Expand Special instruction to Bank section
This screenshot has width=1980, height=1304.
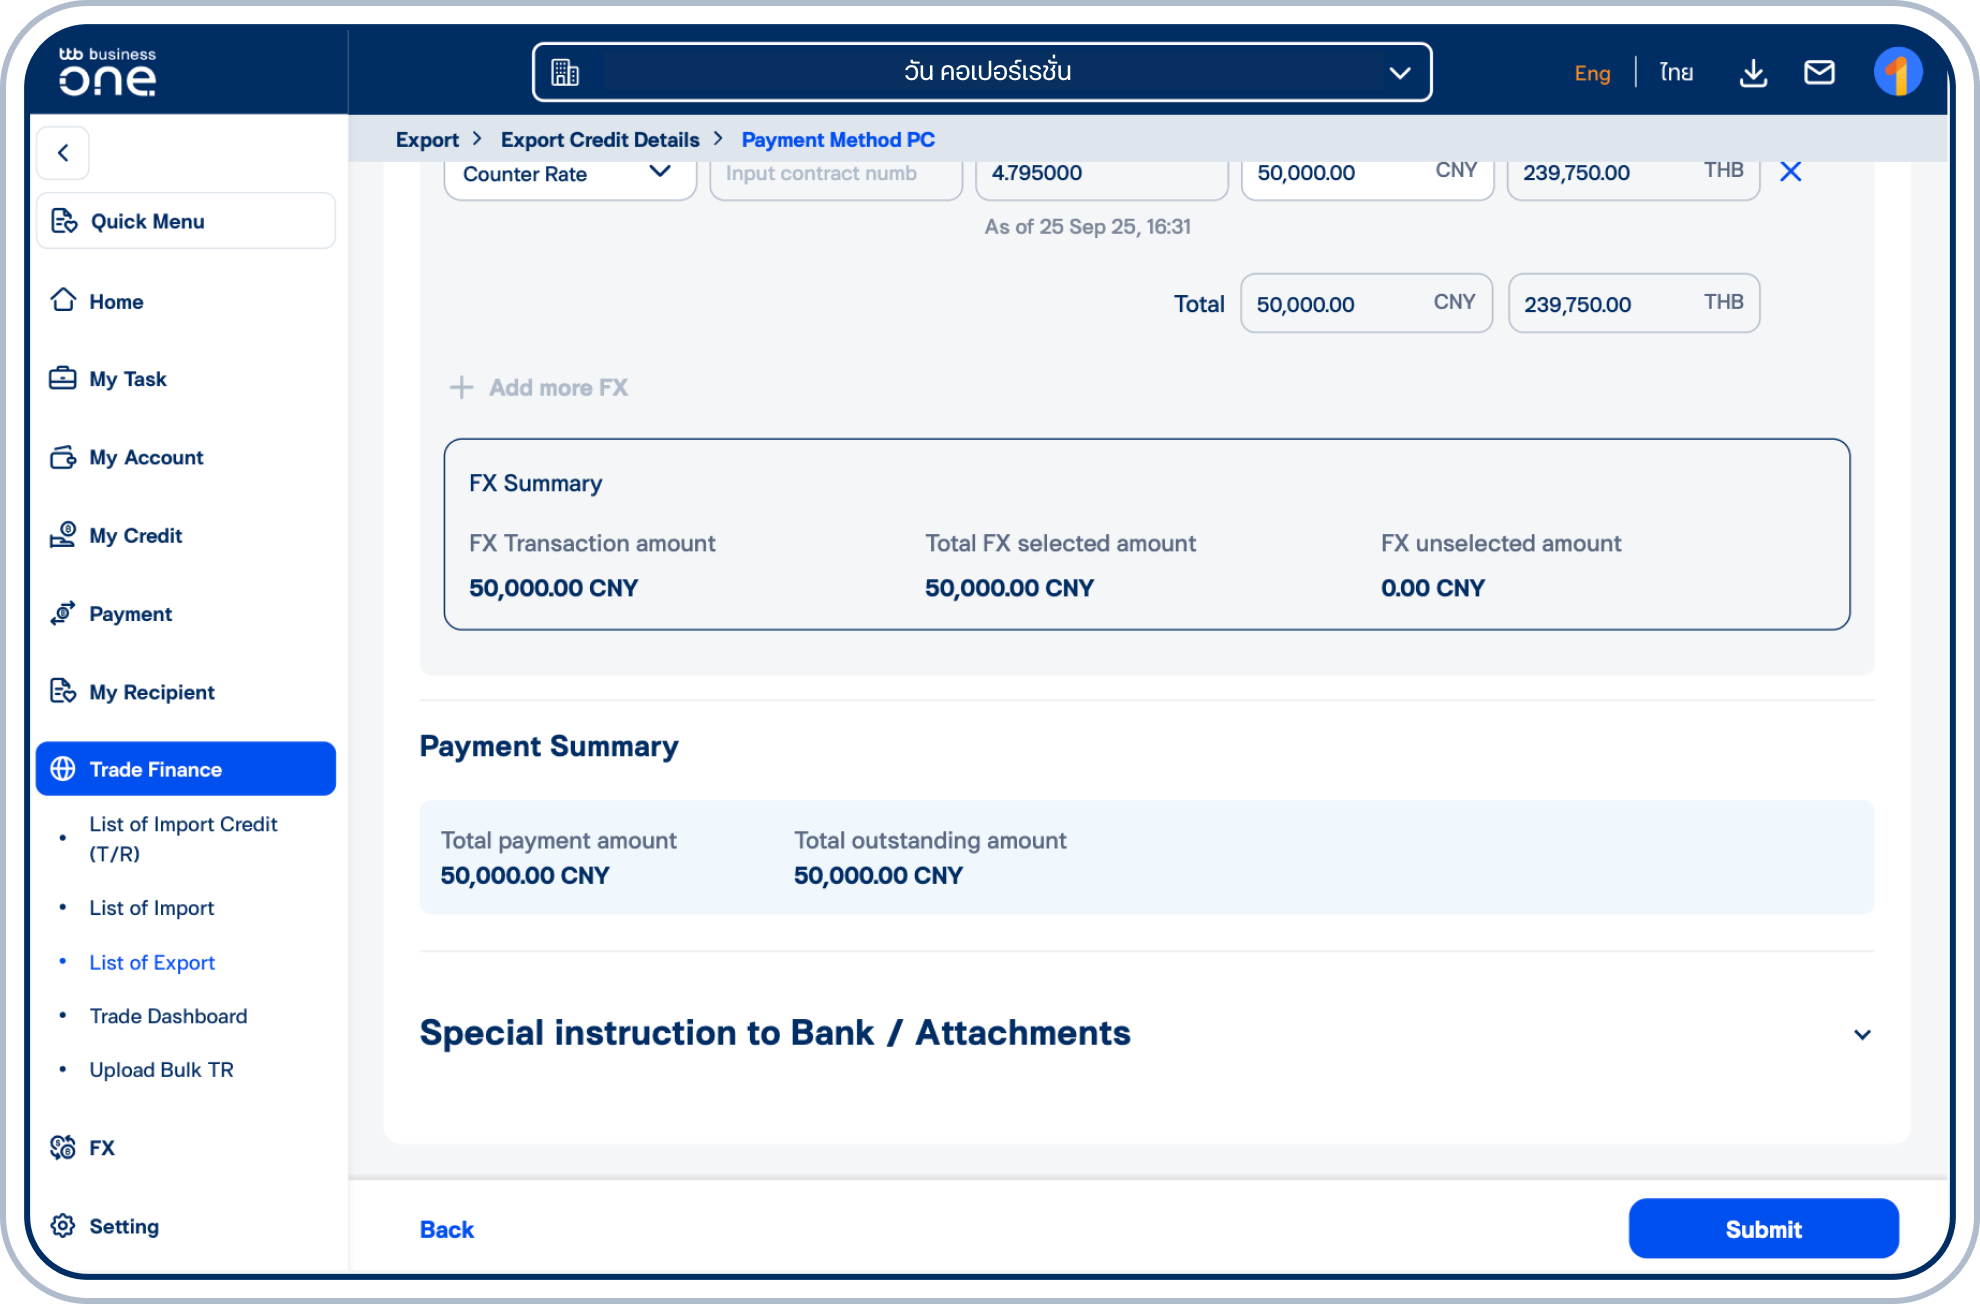pos(1862,1034)
